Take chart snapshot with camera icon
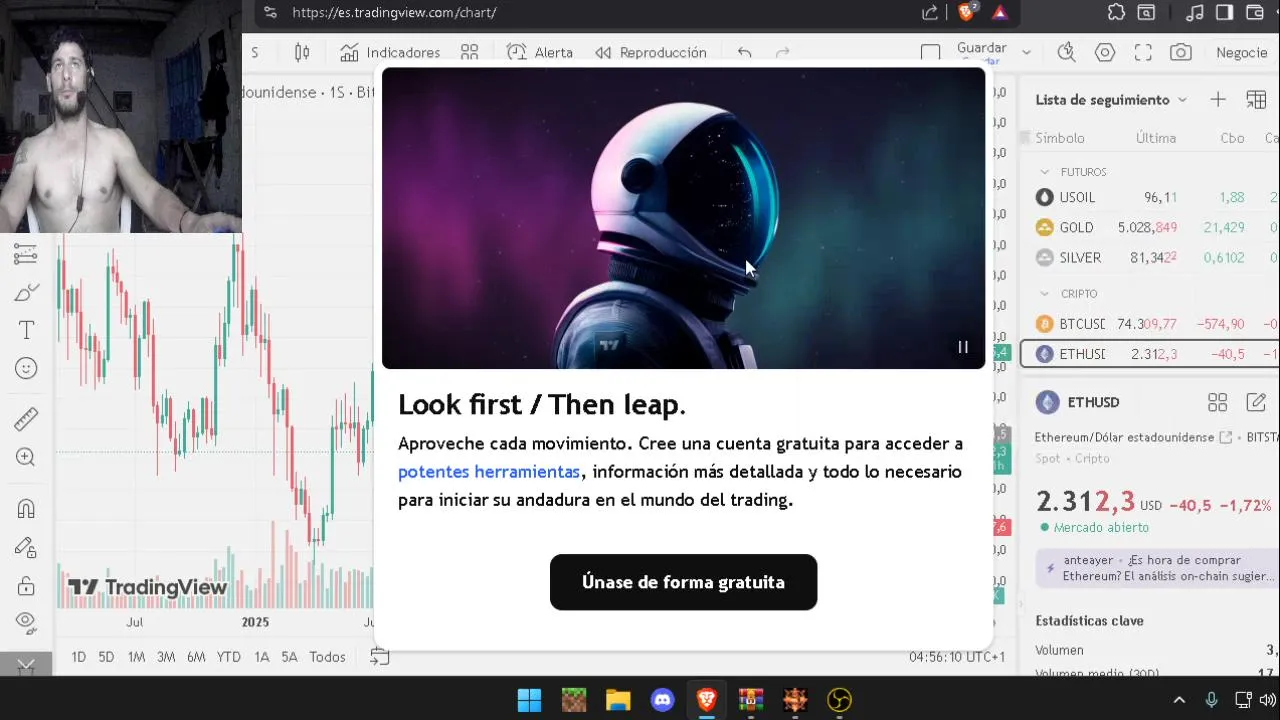Viewport: 1280px width, 720px height. 1181,52
